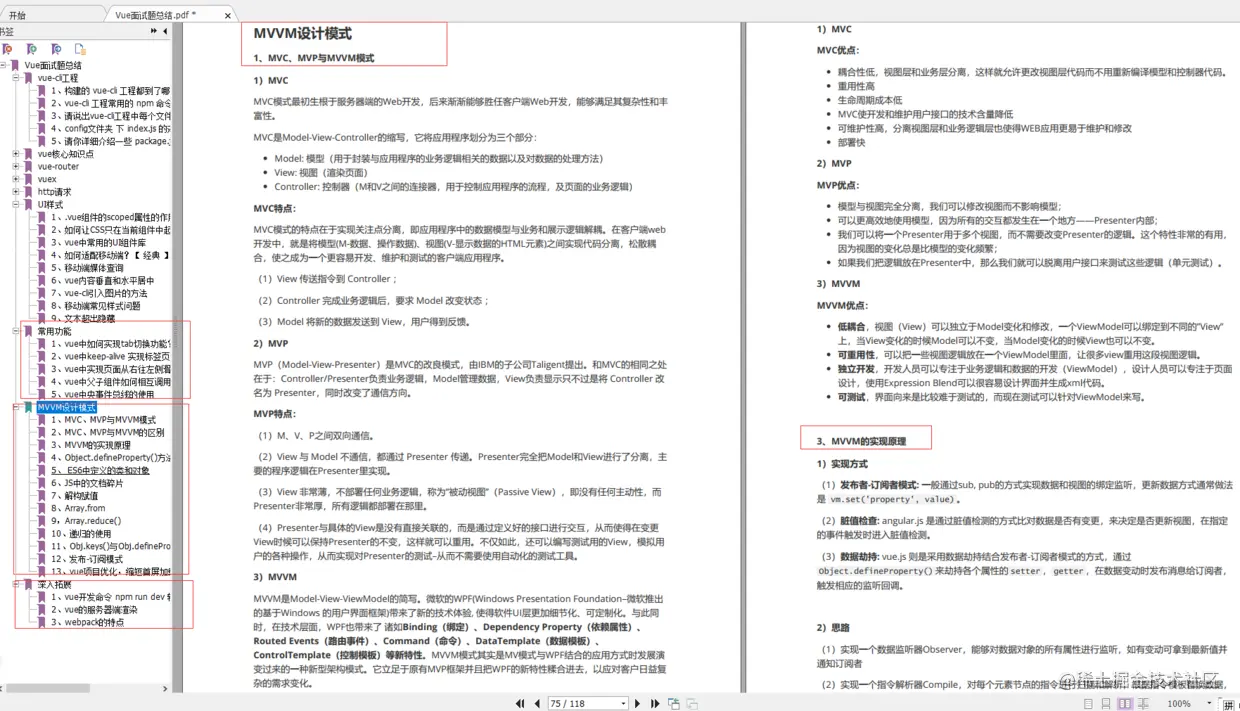Image resolution: width=1240 pixels, height=711 pixels.
Task: Open bookmark 12、发布-订阅模式
Action: (86, 559)
